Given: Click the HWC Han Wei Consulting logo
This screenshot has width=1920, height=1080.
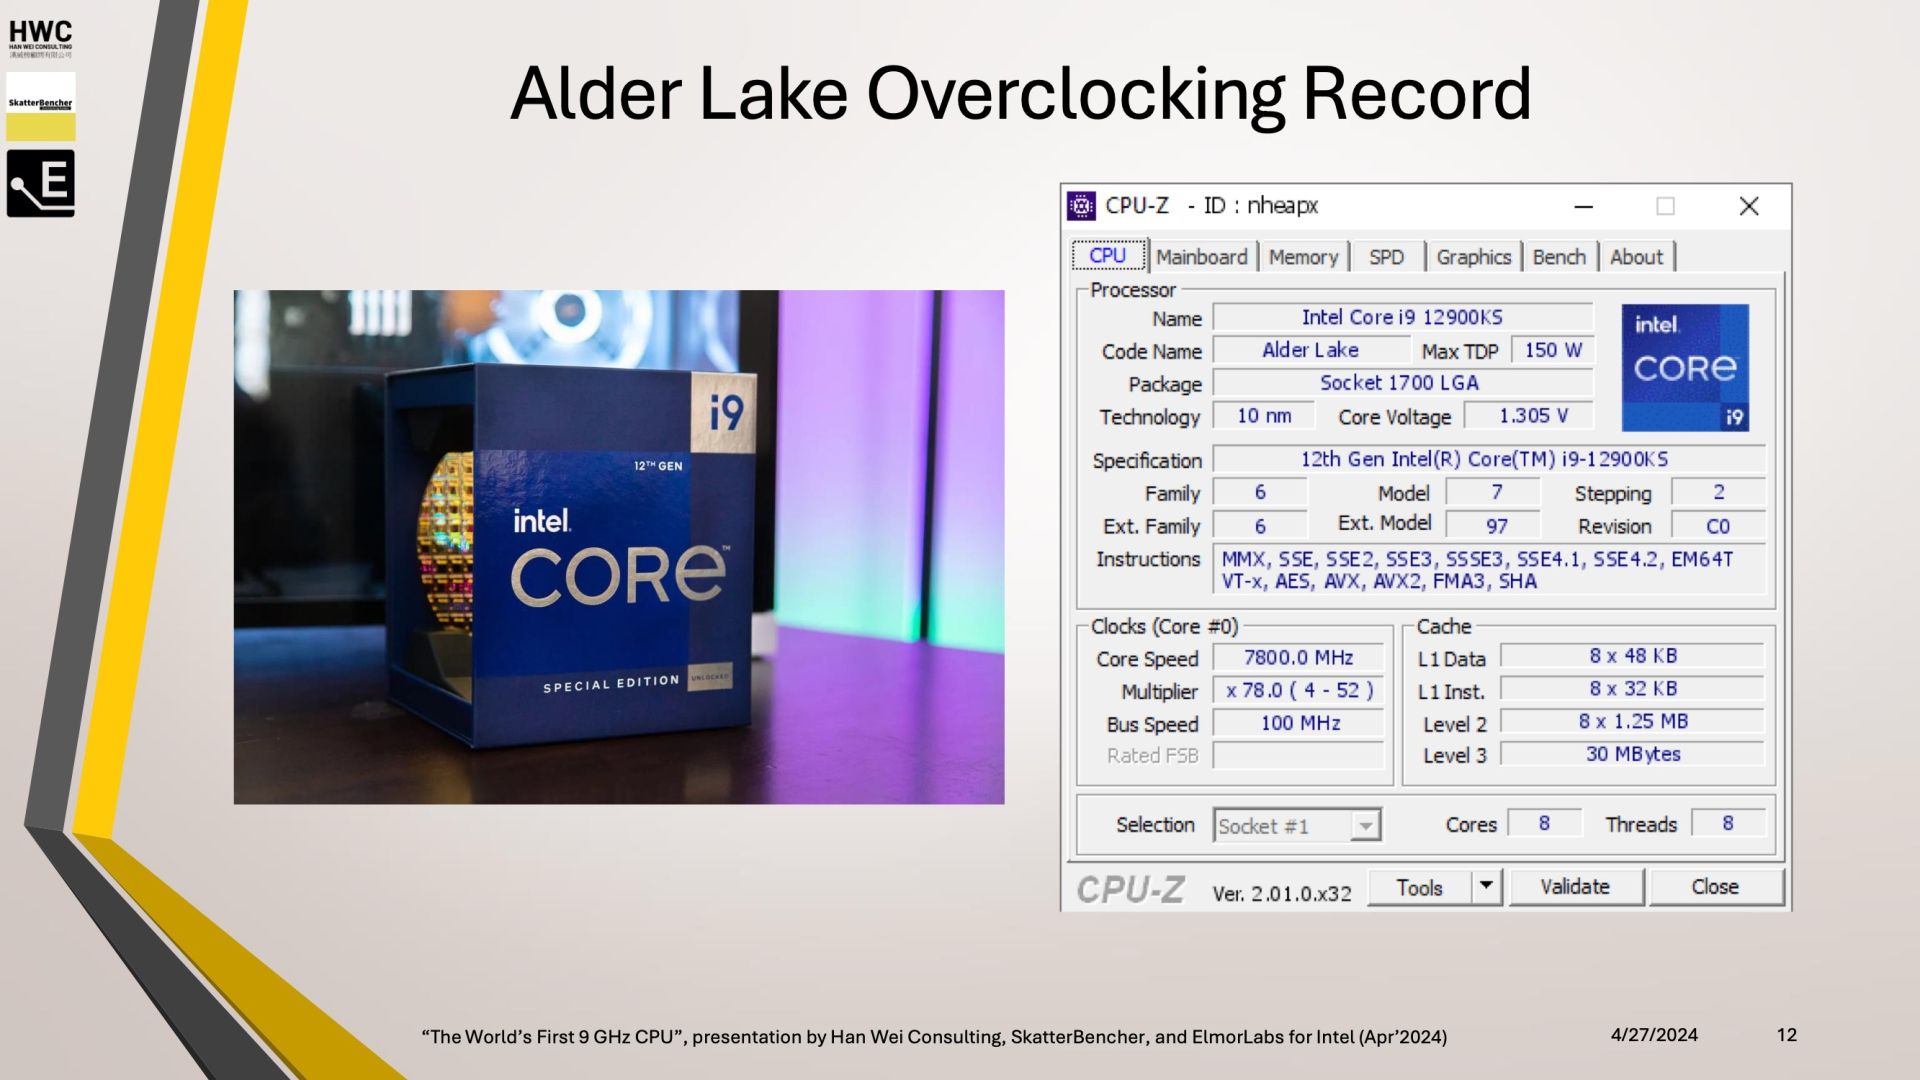Looking at the screenshot, I should pos(40,39).
